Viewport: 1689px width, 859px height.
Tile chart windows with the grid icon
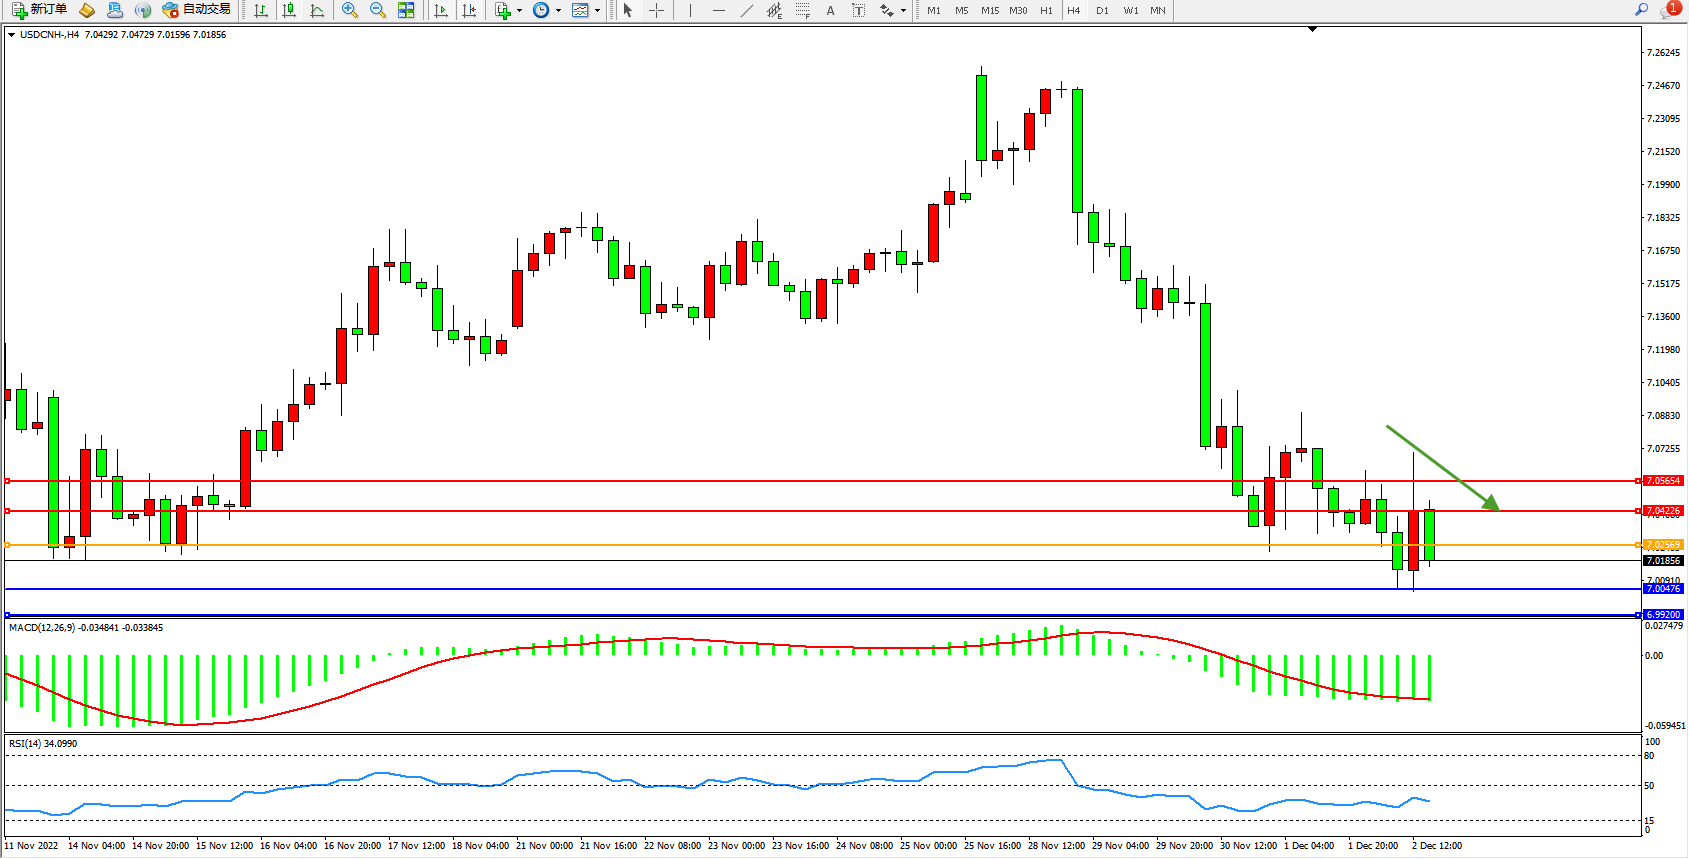(x=406, y=10)
